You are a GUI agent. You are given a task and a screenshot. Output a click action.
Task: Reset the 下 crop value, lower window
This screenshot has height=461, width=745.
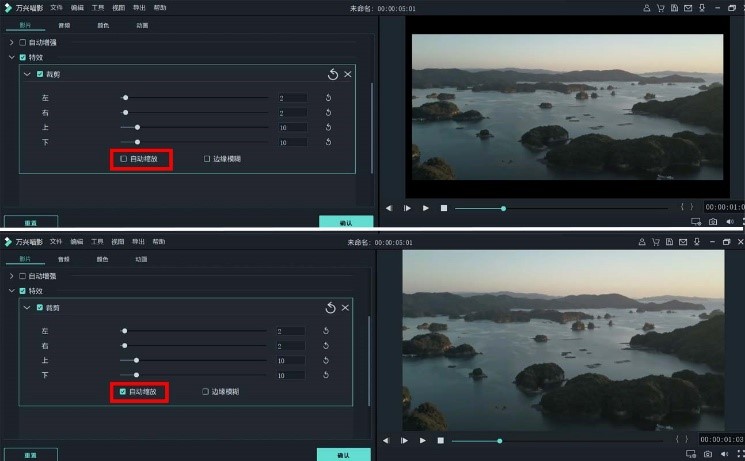(326, 375)
